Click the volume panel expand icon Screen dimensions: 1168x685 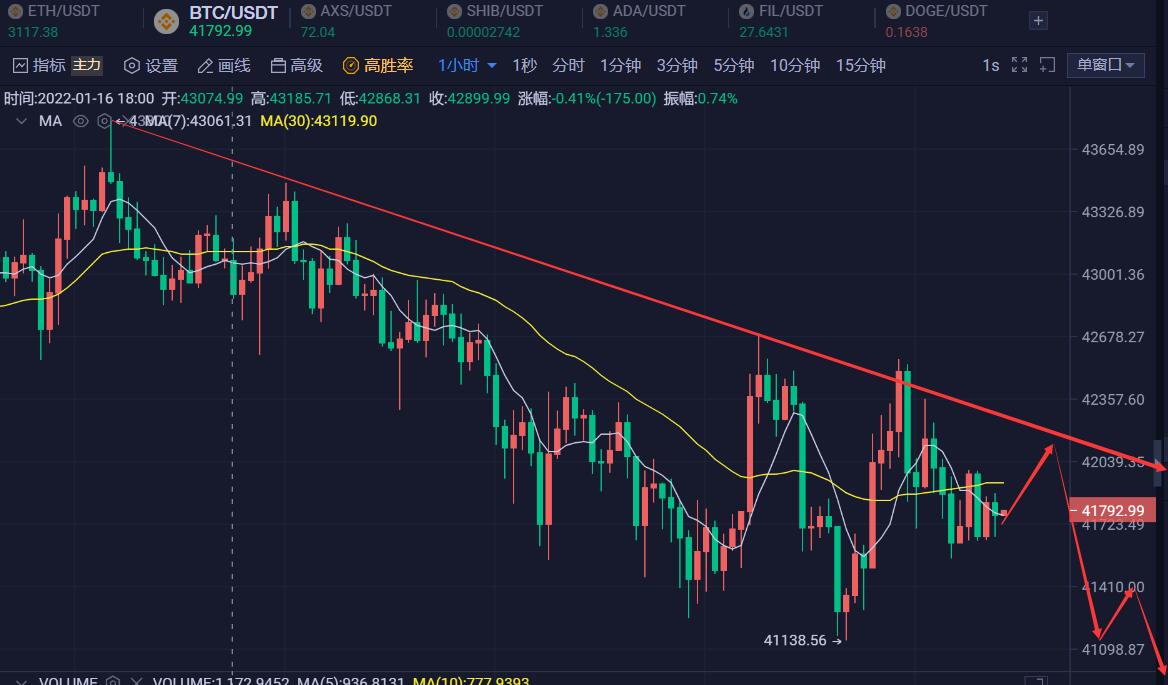pos(1036,681)
